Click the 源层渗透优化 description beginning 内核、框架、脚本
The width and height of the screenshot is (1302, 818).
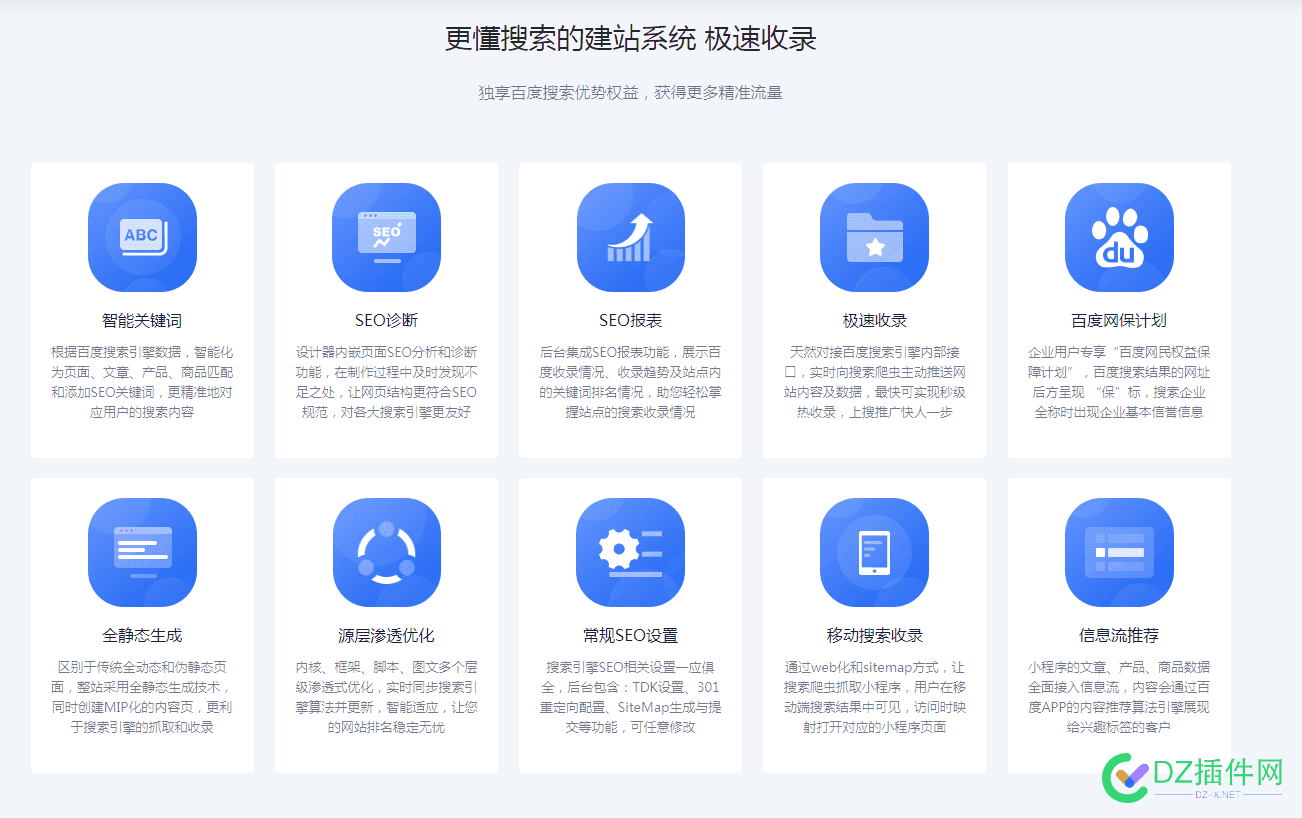click(386, 697)
